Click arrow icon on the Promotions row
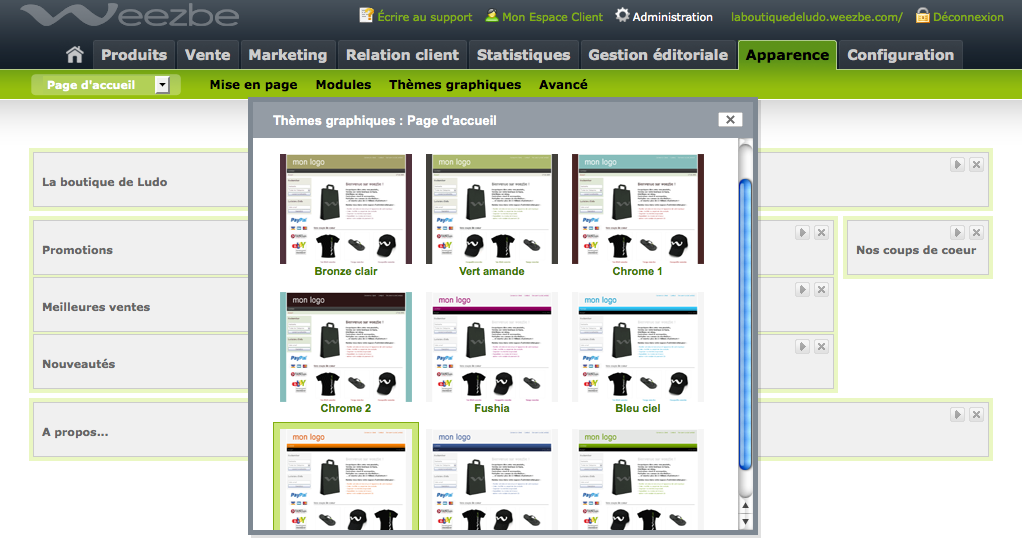The image size is (1022, 559). tap(802, 233)
